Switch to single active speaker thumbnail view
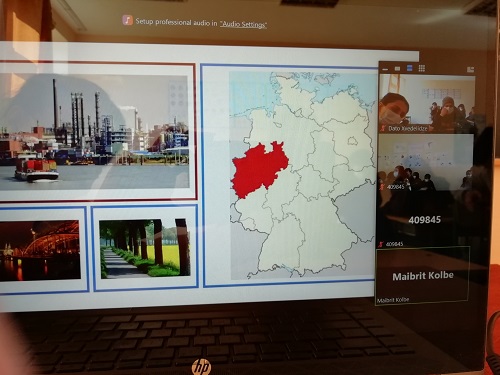The height and width of the screenshot is (375, 500). 397,68
